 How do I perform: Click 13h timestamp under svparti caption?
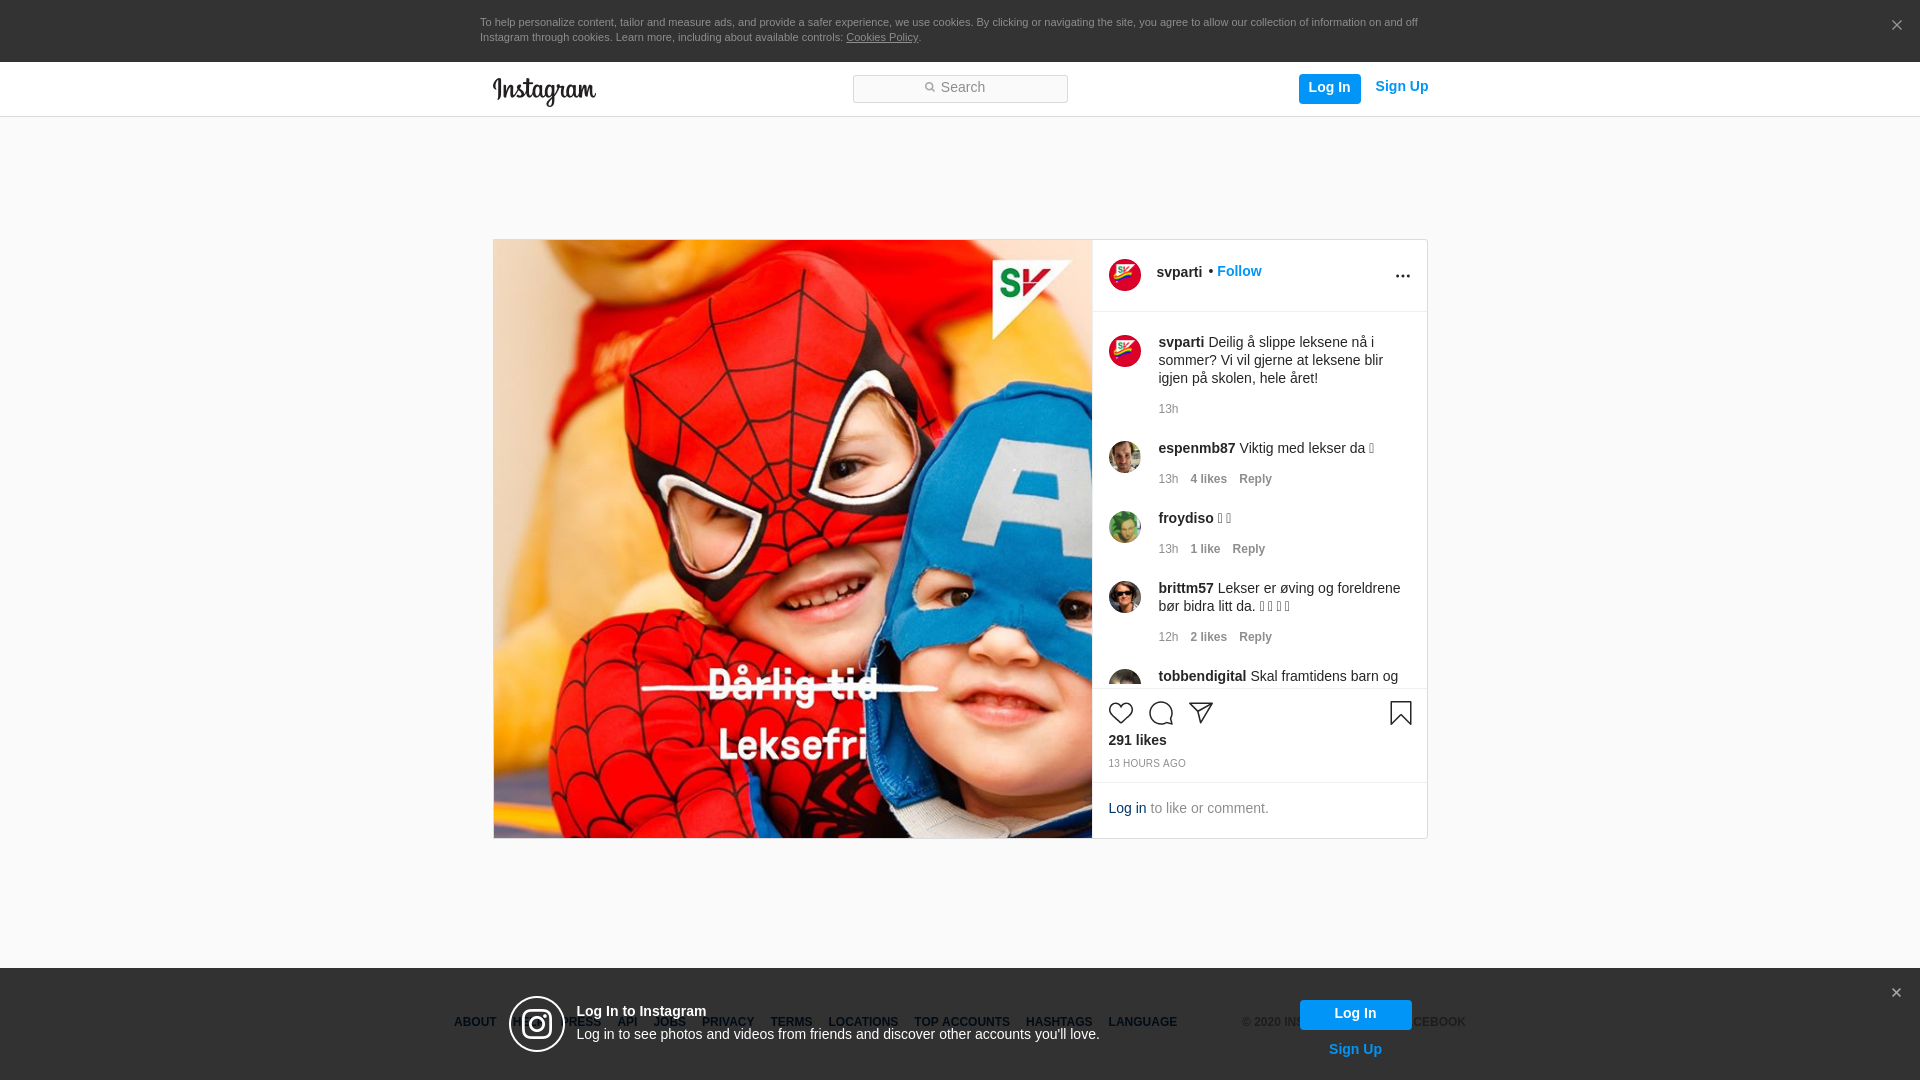[x=1168, y=409]
